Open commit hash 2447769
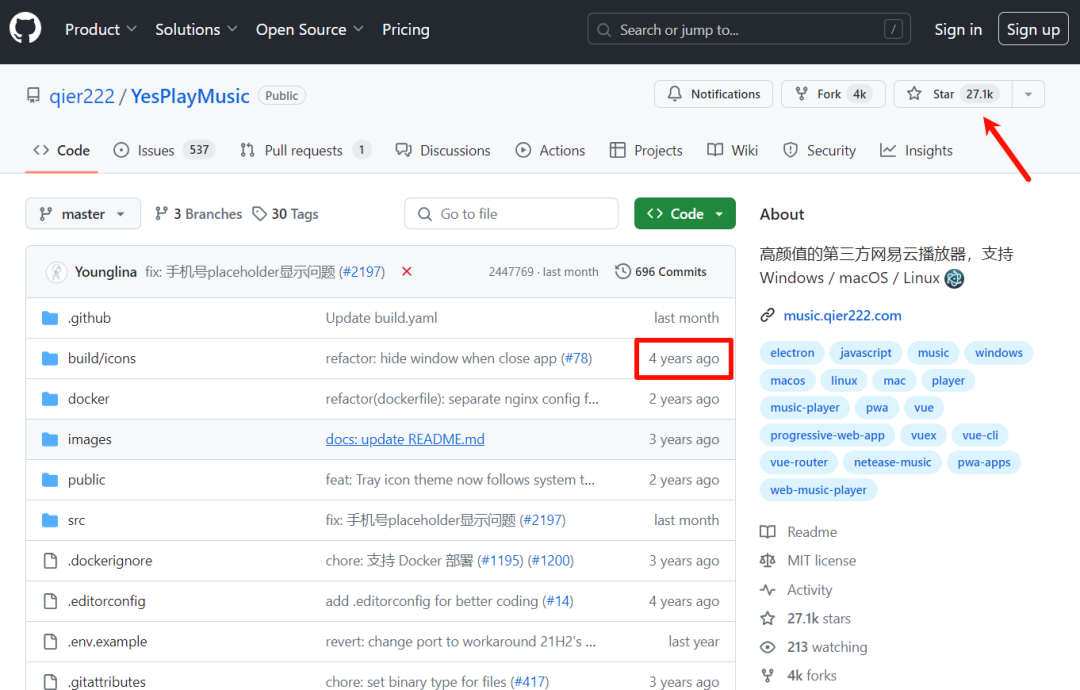 coord(511,272)
